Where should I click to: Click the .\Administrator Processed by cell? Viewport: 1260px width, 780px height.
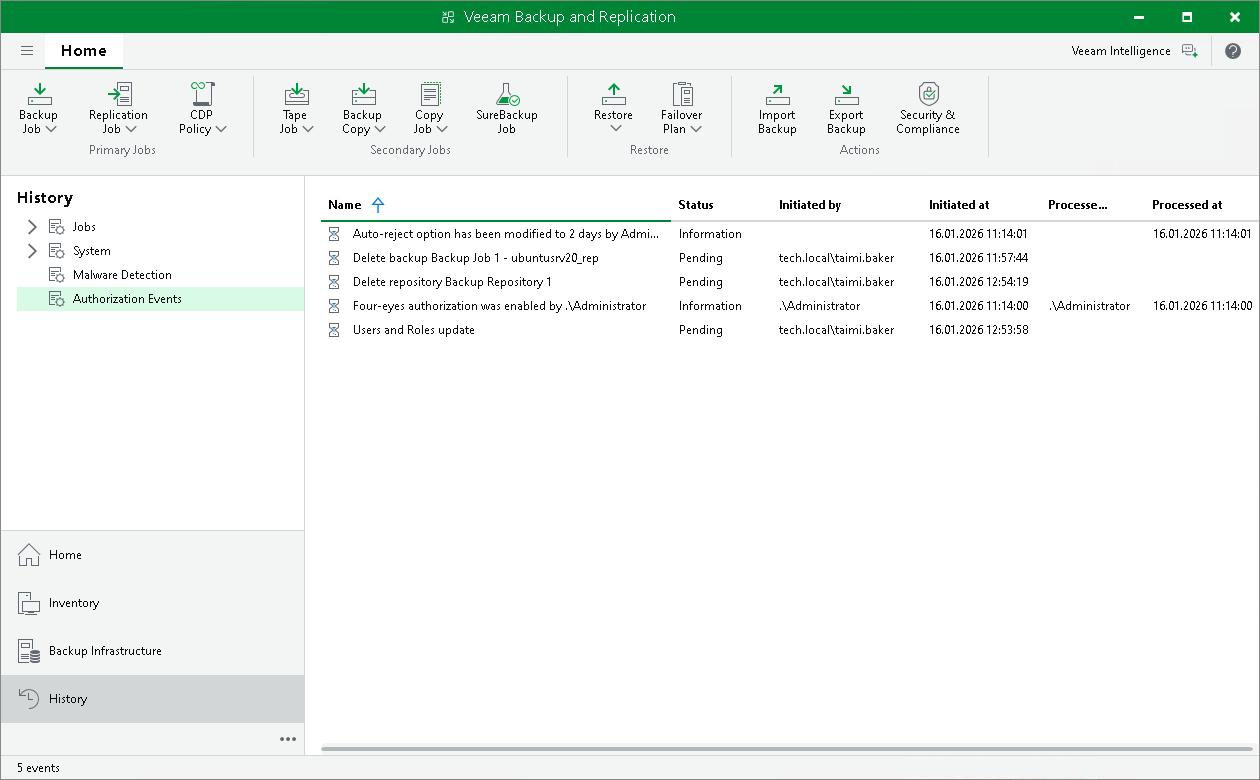(x=1089, y=306)
